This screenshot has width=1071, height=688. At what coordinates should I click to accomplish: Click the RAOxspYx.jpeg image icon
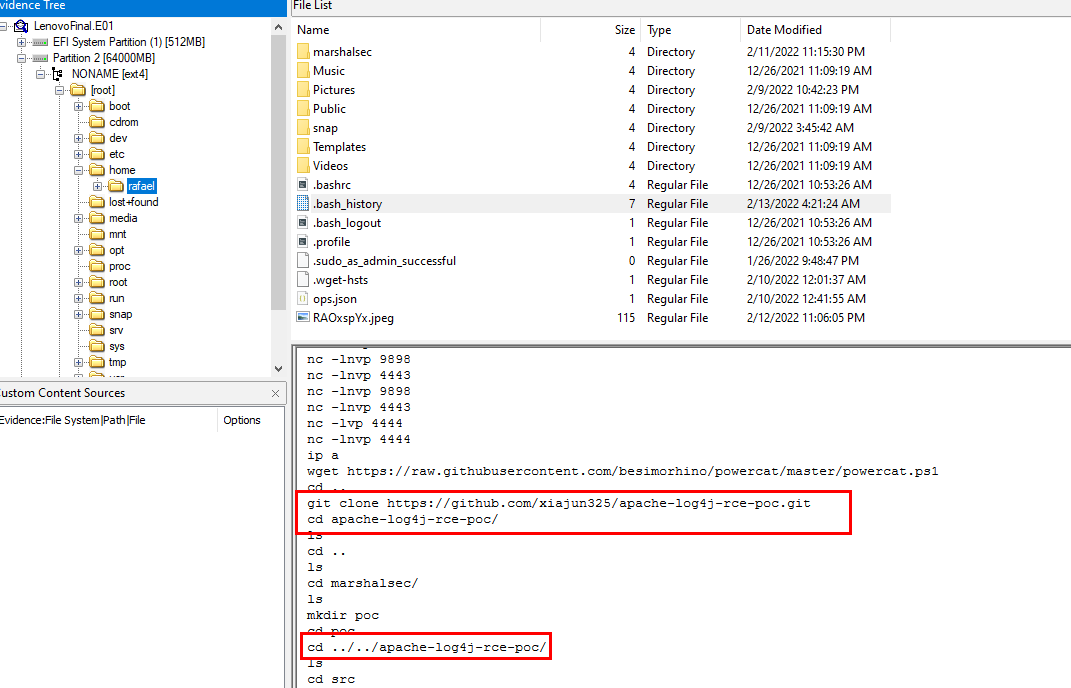click(x=303, y=317)
